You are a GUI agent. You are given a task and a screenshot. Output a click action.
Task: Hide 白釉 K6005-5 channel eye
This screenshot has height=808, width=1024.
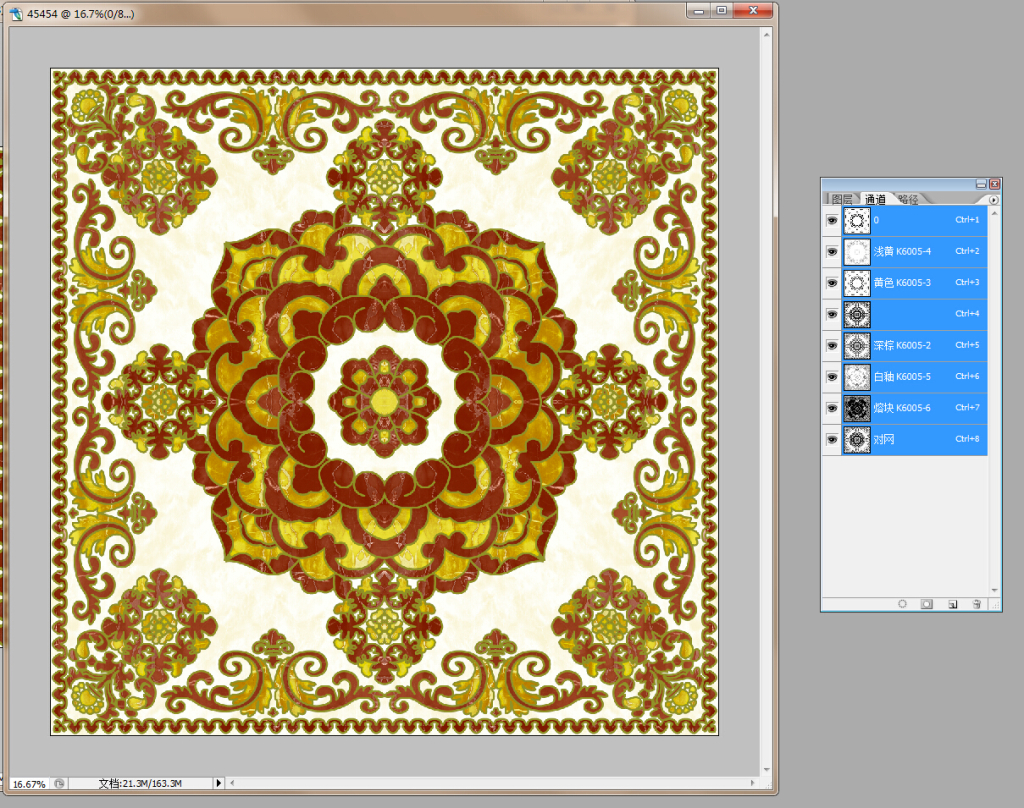[832, 377]
